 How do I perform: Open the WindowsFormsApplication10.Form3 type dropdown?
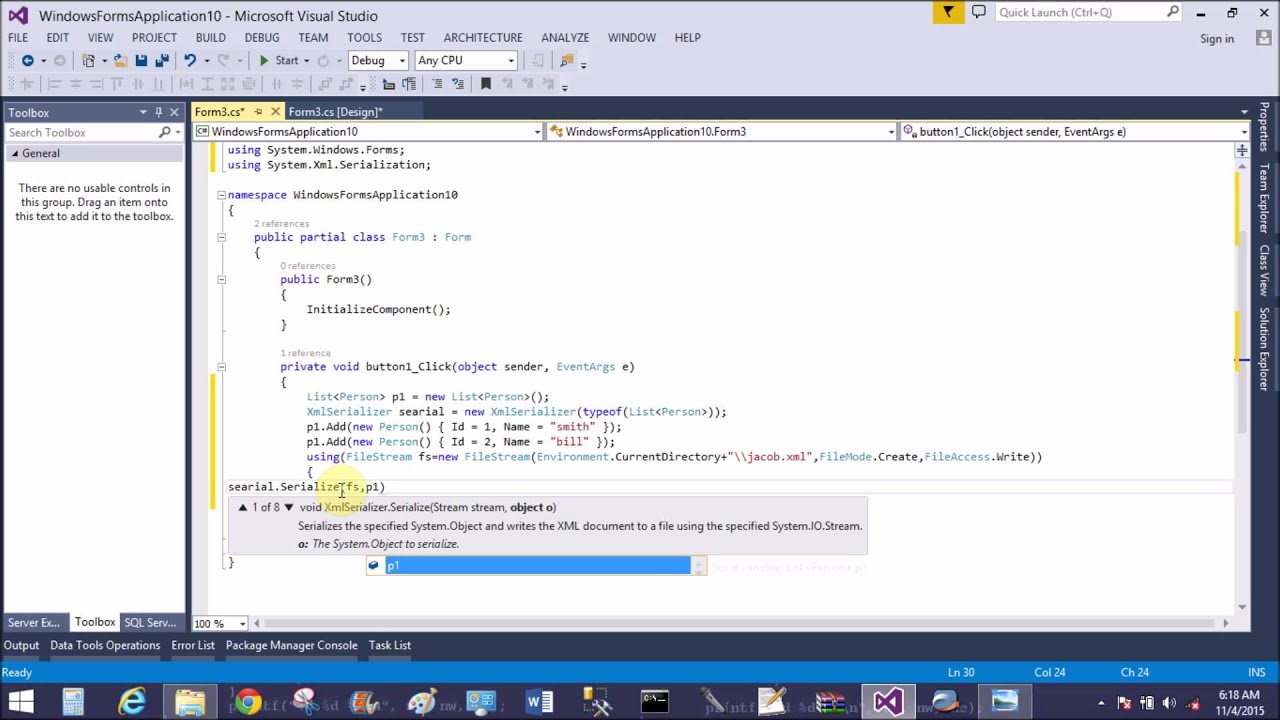(x=891, y=132)
